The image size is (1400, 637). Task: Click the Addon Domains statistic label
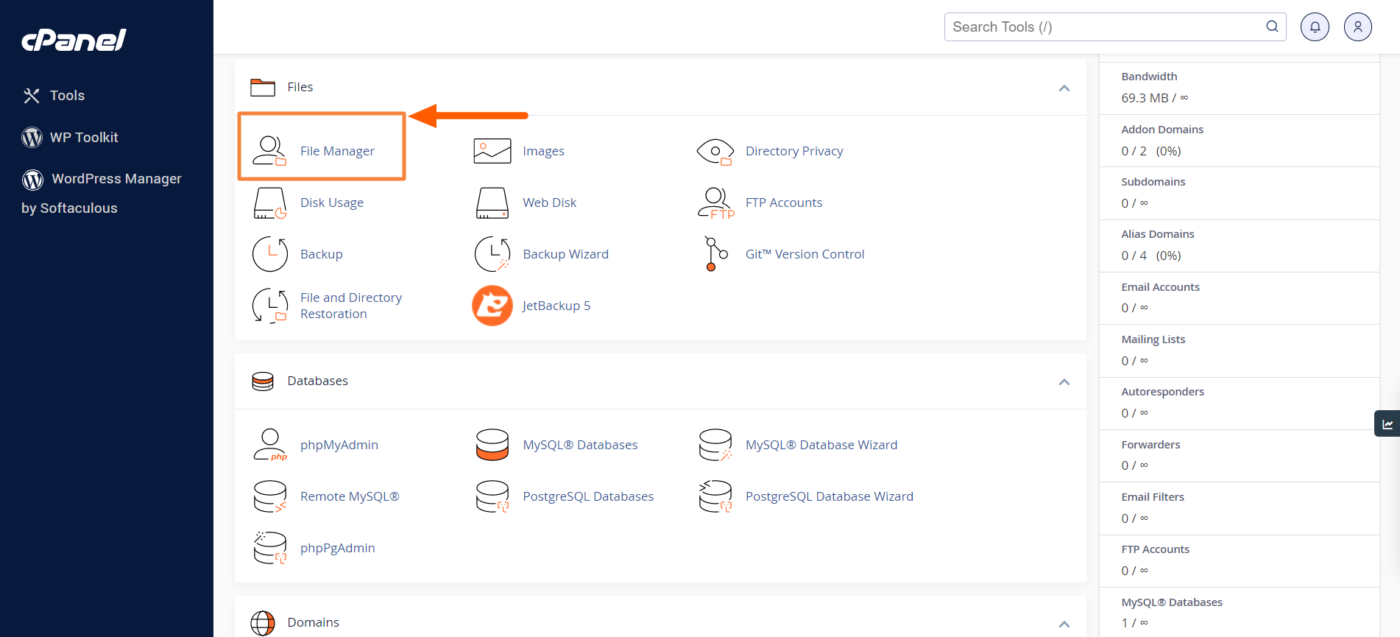(1162, 129)
